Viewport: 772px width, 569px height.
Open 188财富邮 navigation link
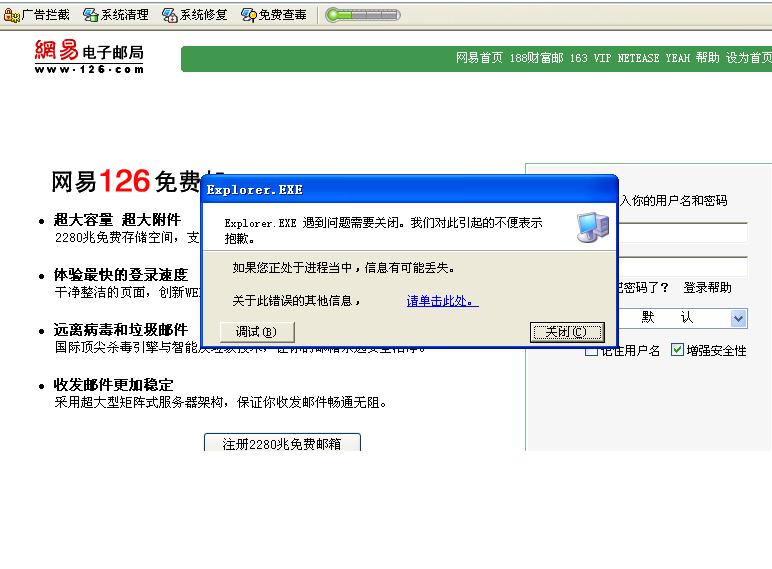pos(536,58)
